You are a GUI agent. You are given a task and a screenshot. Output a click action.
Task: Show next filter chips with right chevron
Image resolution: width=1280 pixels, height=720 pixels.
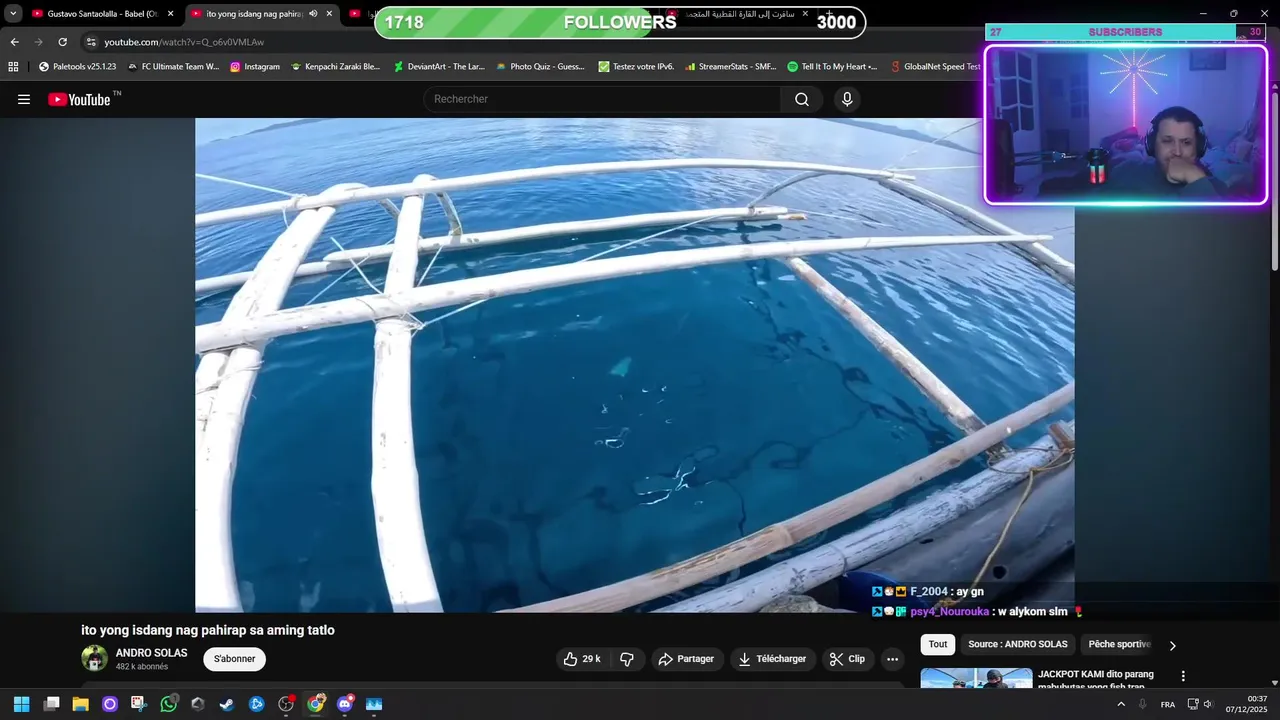point(1173,645)
